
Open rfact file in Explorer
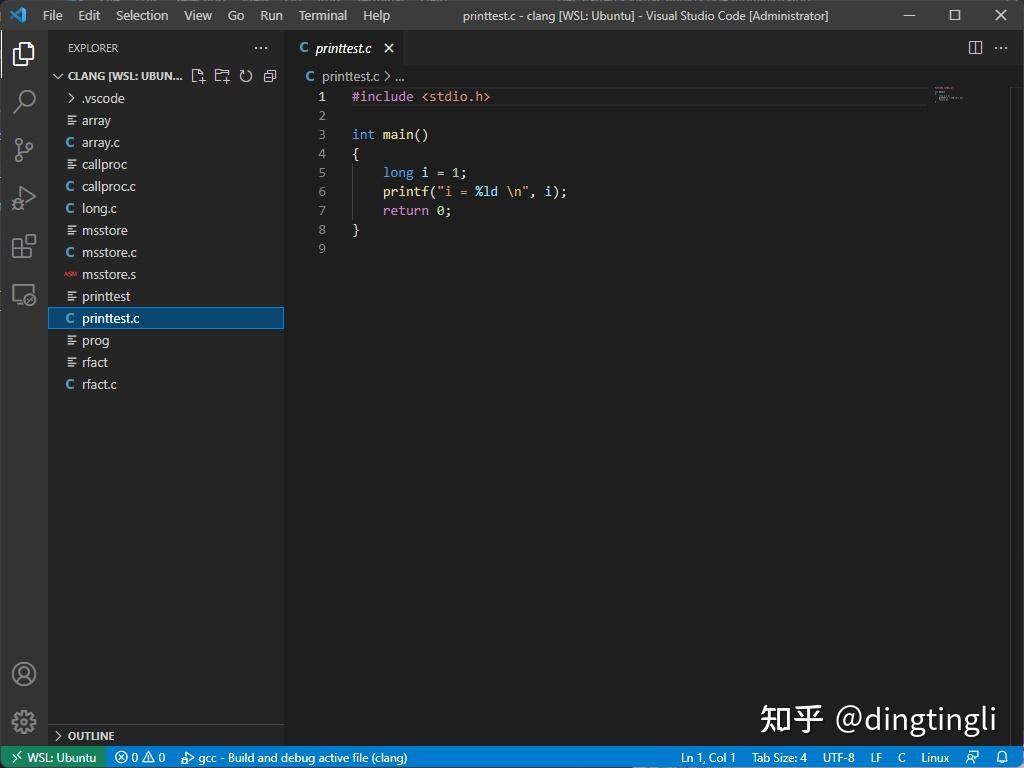(166, 362)
